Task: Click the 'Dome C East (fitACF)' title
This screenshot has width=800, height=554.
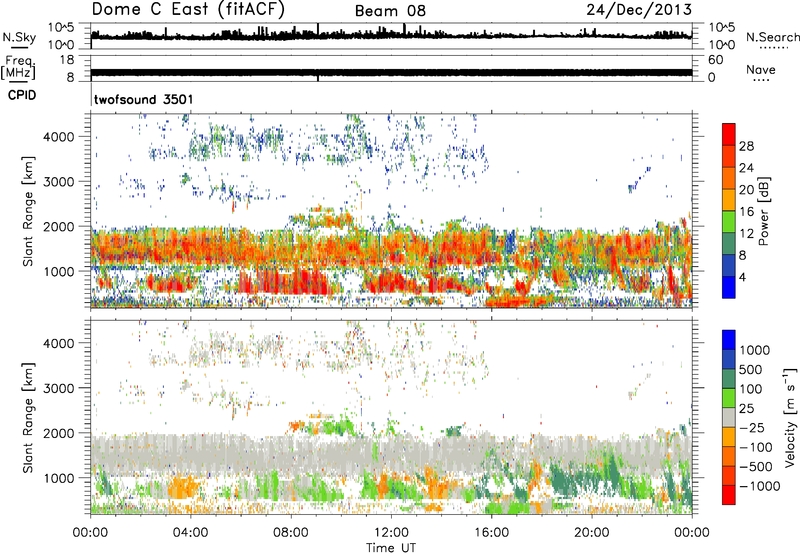Action: click(188, 9)
